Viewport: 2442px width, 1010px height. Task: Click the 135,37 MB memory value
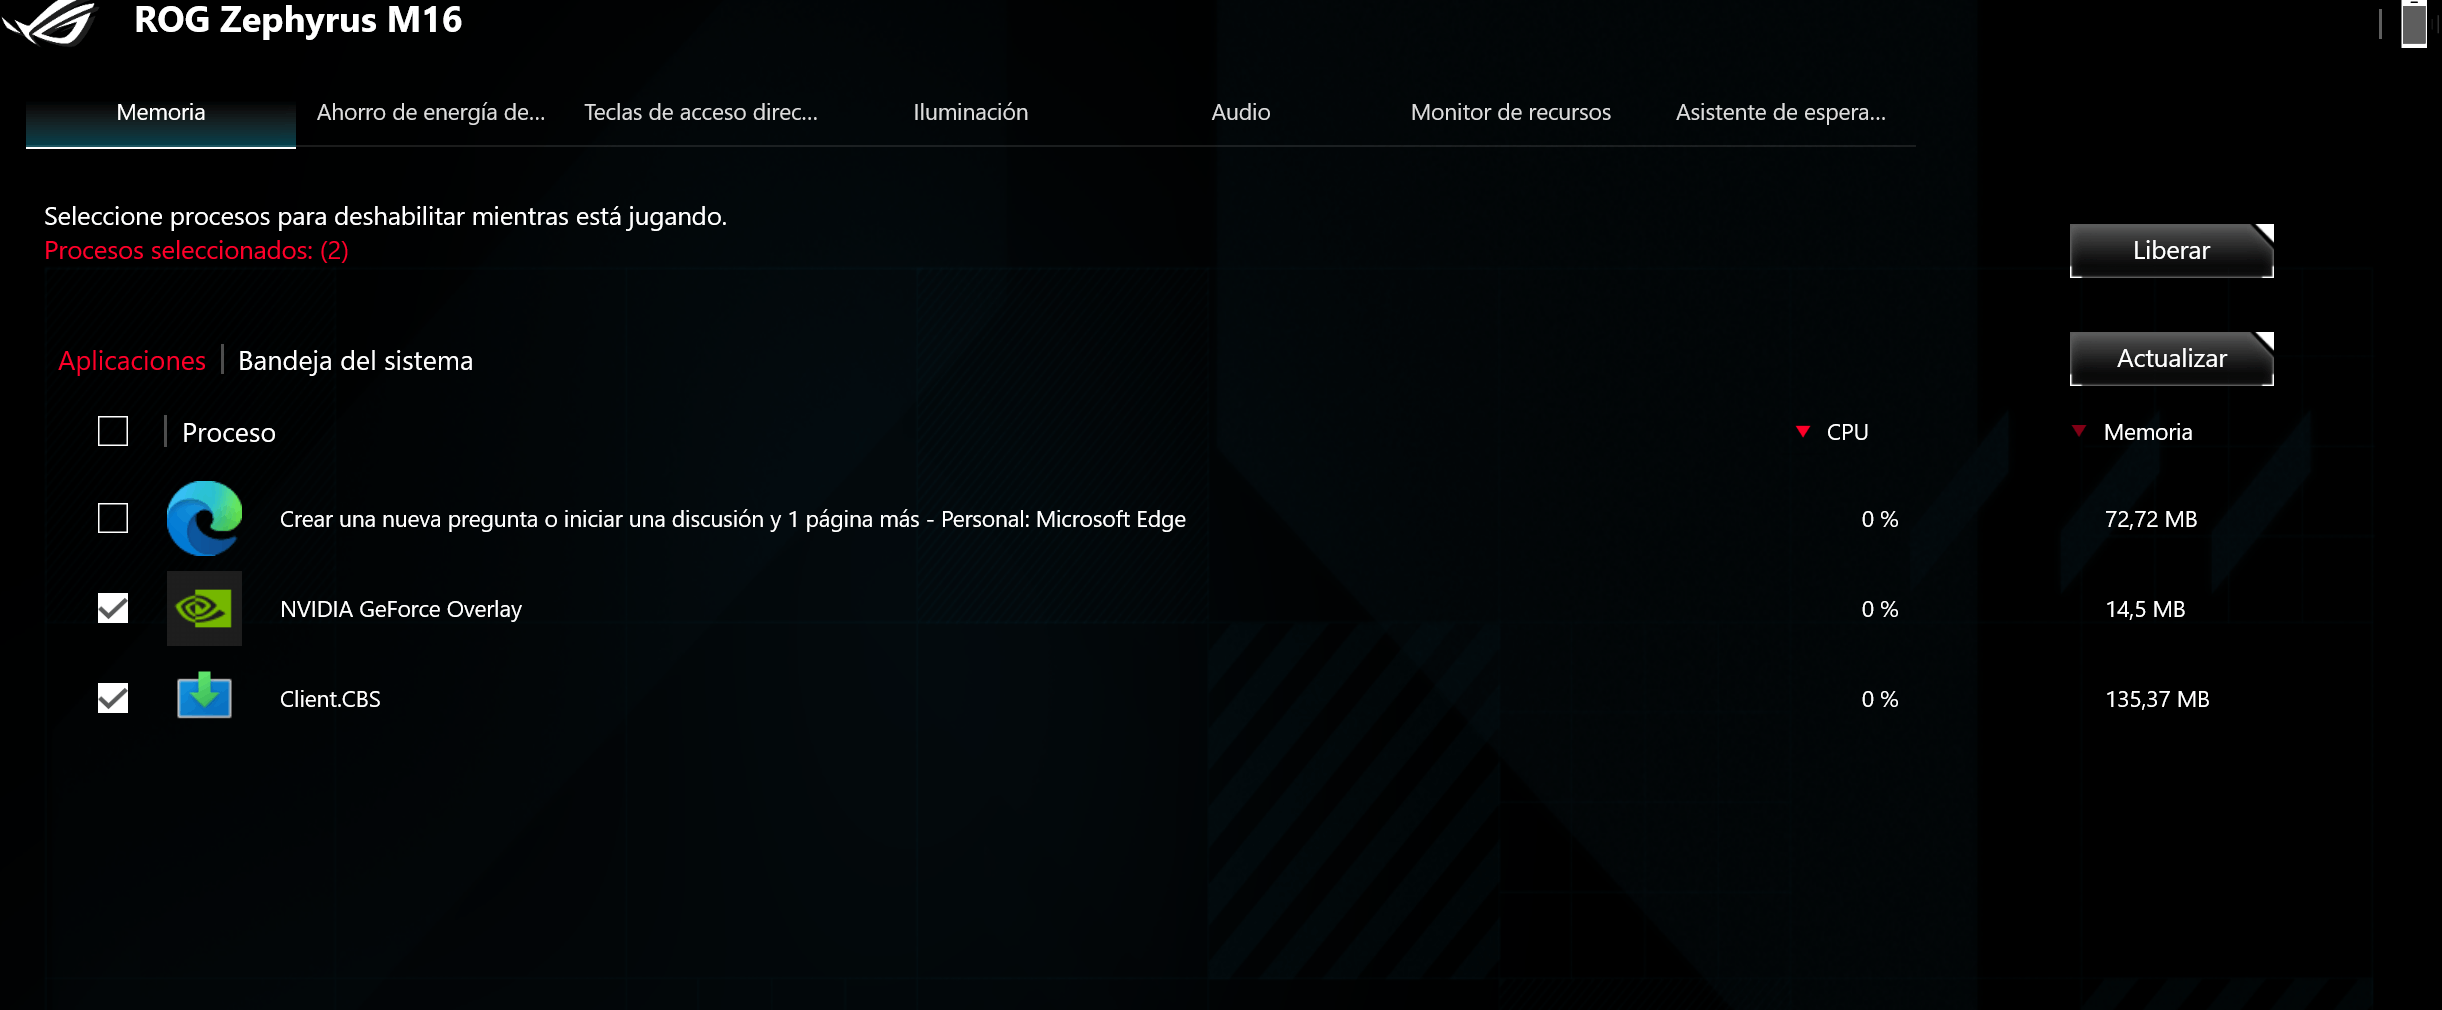point(2157,699)
